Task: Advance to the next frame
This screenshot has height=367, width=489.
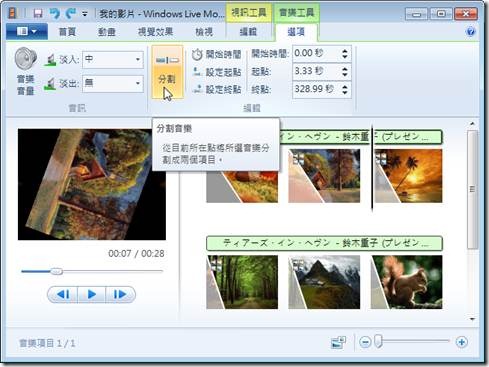Action: [120, 295]
